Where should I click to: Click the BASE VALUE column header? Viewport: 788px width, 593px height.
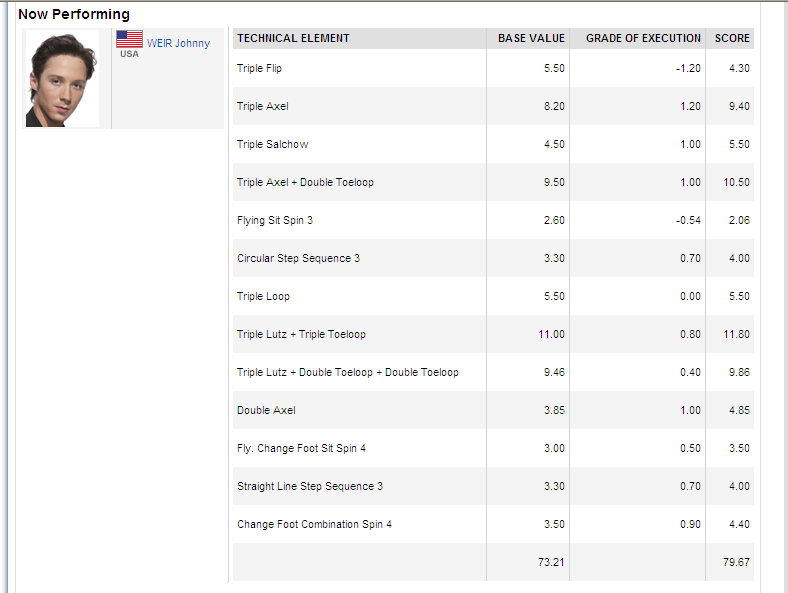(531, 38)
